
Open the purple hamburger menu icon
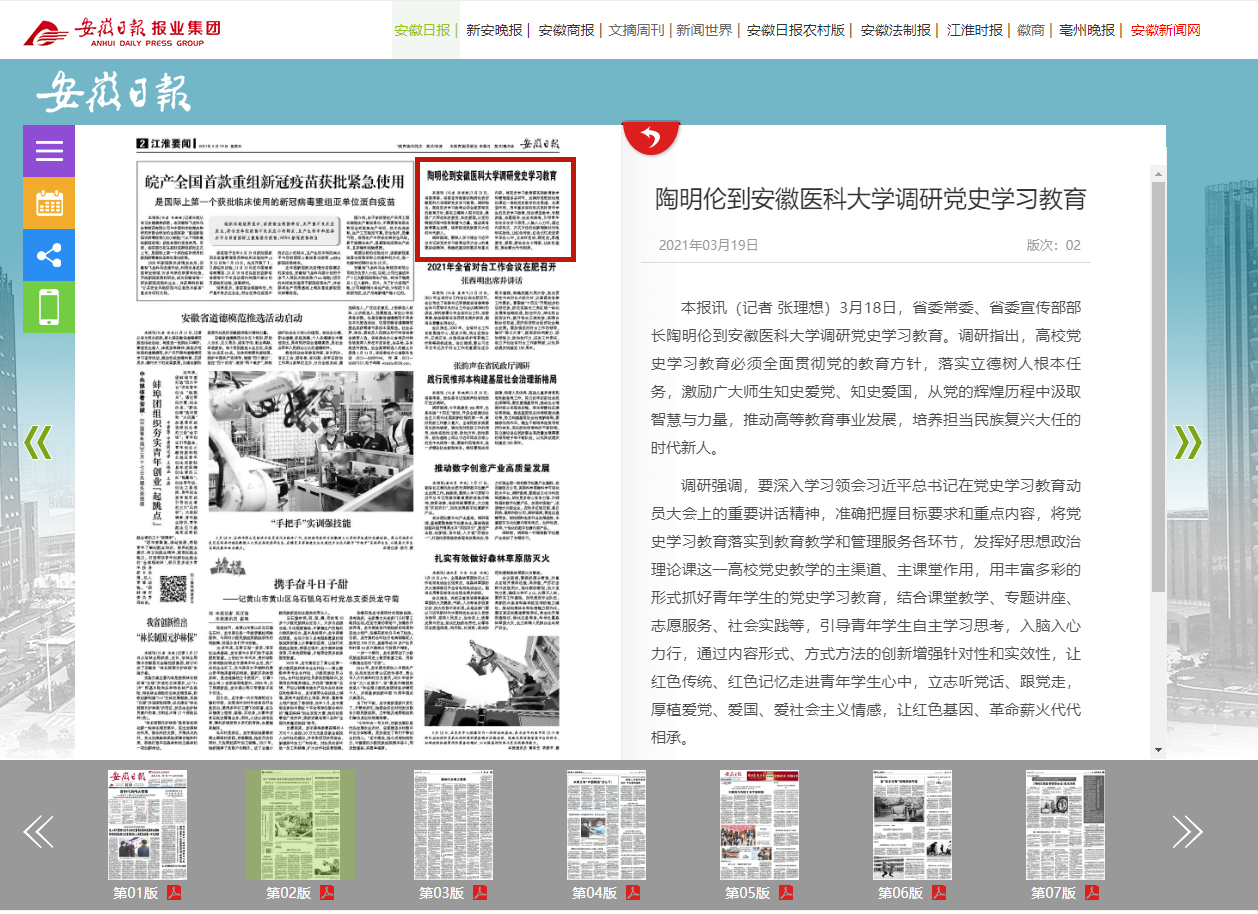(x=49, y=151)
